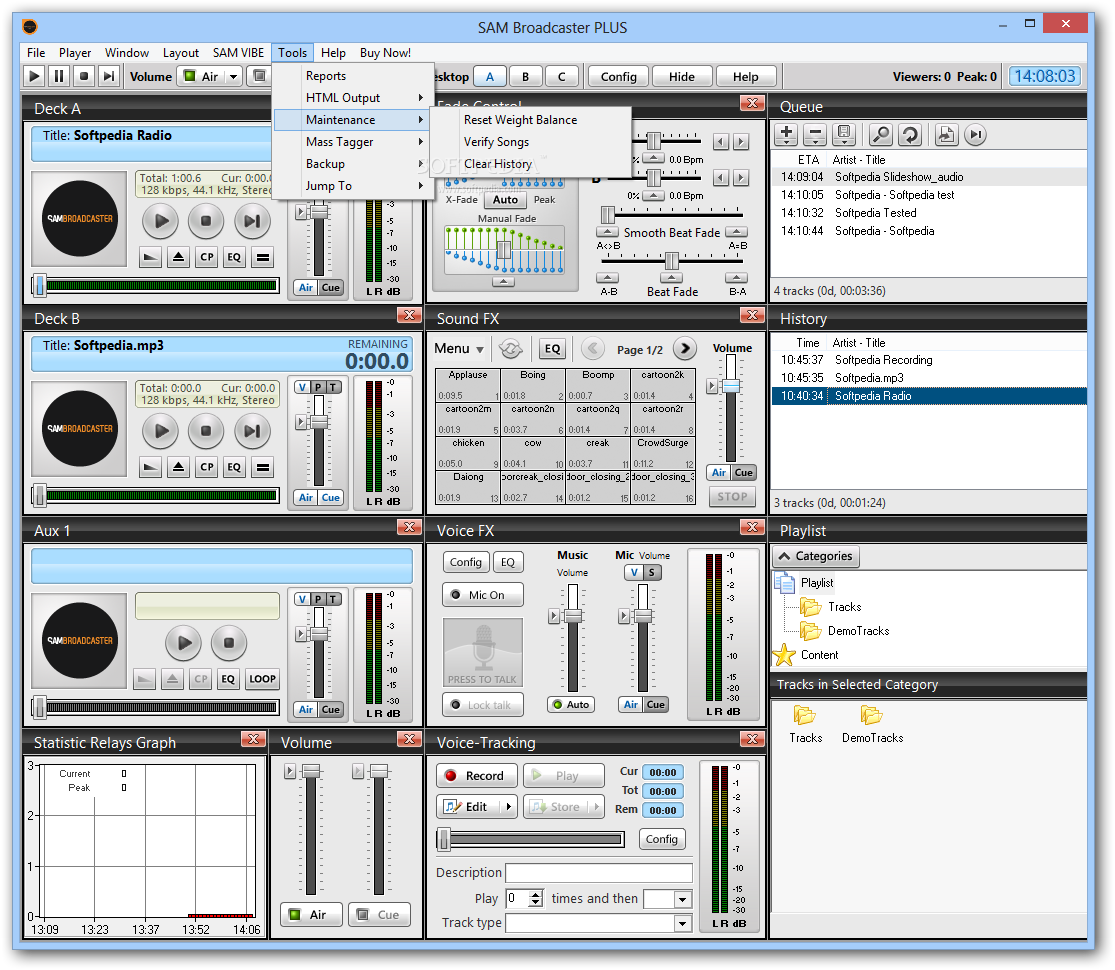Open the Sound FX Menu dropdown

[x=459, y=348]
